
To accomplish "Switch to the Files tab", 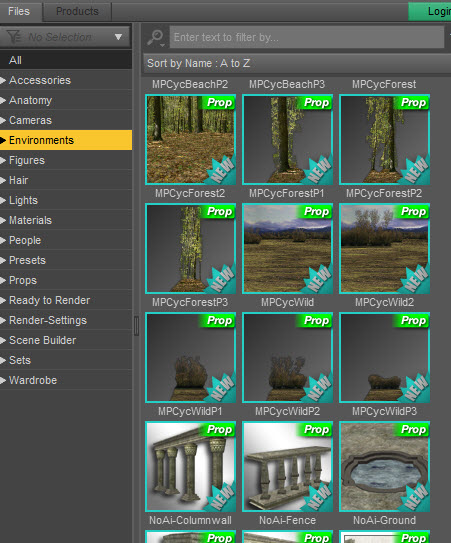I will 20,11.
